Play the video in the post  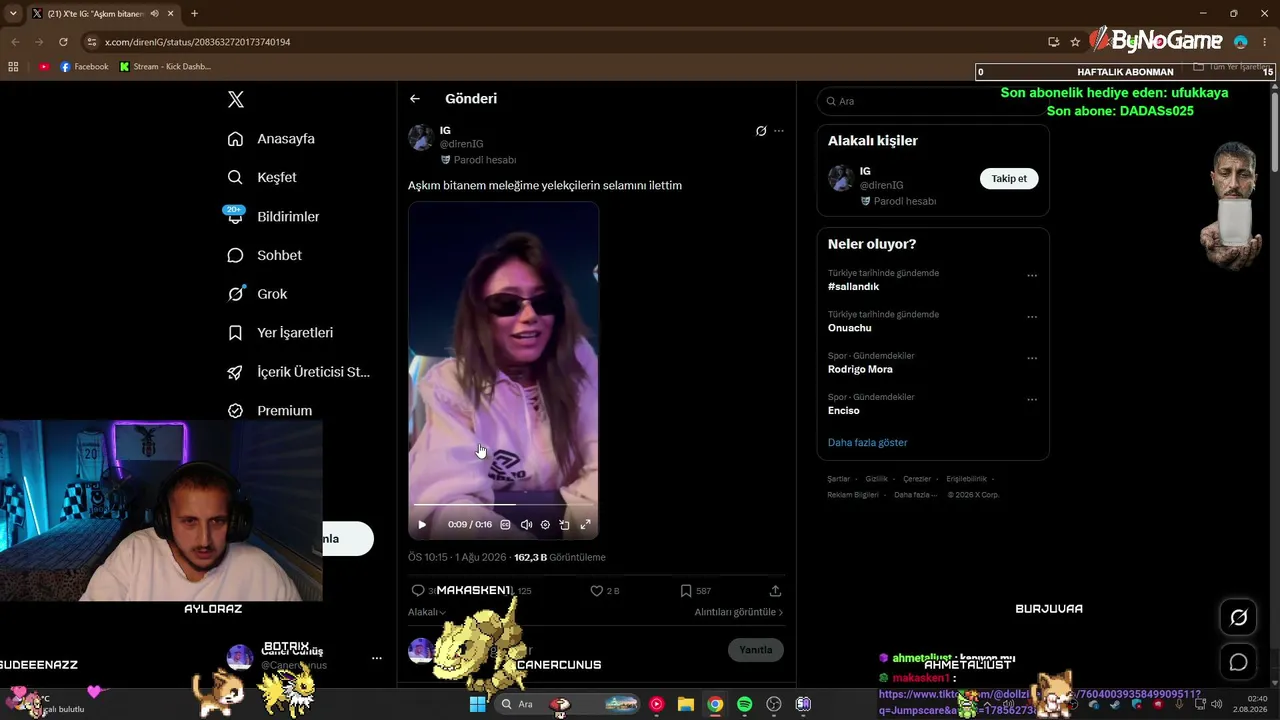(x=422, y=524)
